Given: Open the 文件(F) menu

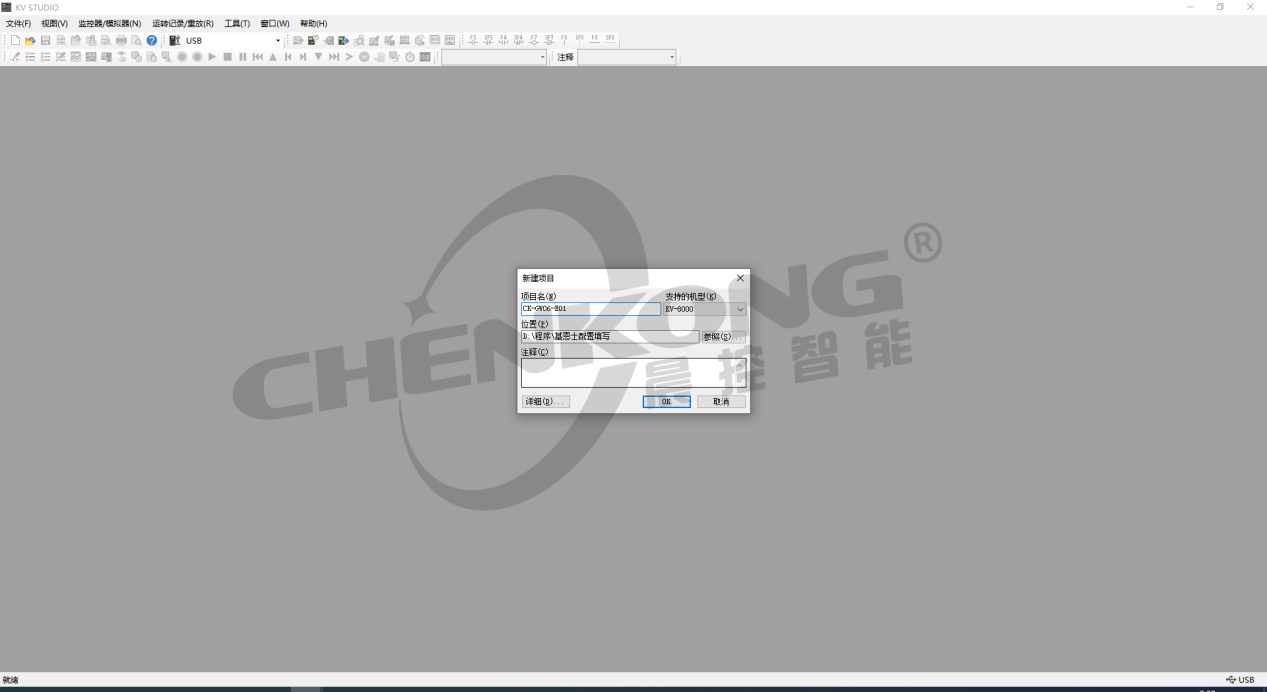Looking at the screenshot, I should 18,23.
